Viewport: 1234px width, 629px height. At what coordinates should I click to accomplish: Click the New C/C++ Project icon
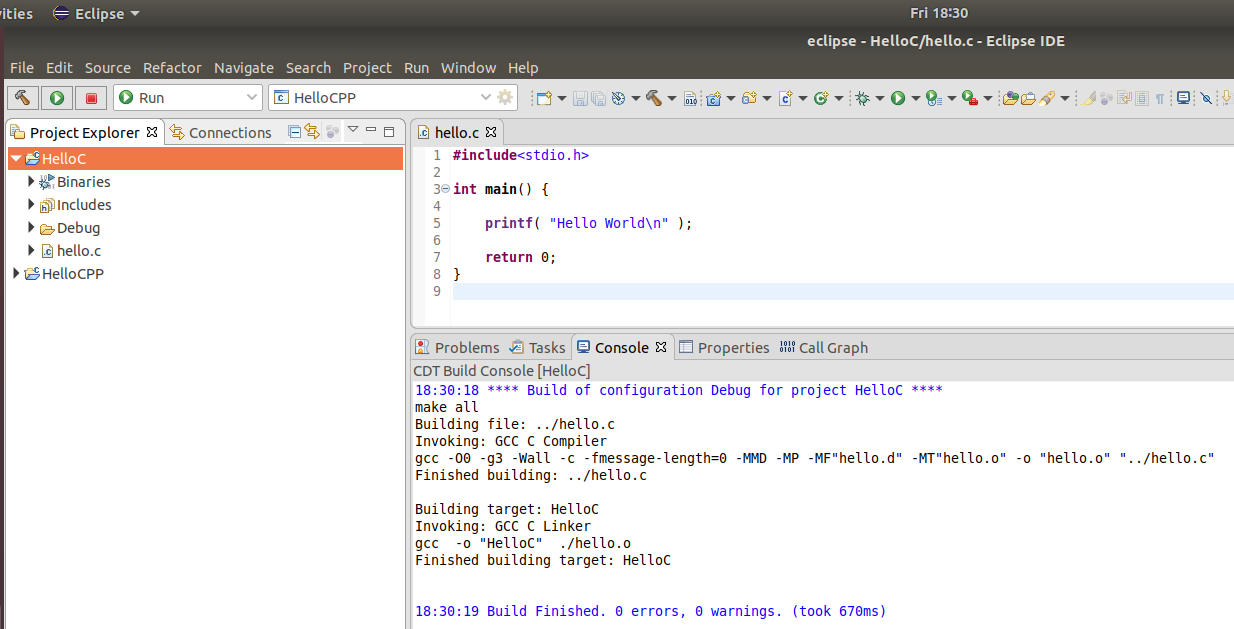(x=714, y=98)
